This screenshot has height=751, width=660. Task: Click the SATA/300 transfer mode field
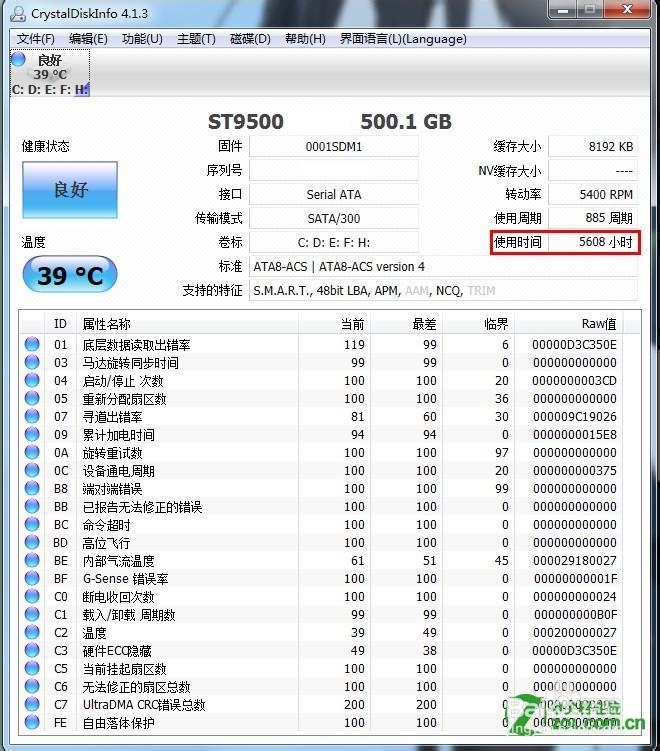point(334,218)
